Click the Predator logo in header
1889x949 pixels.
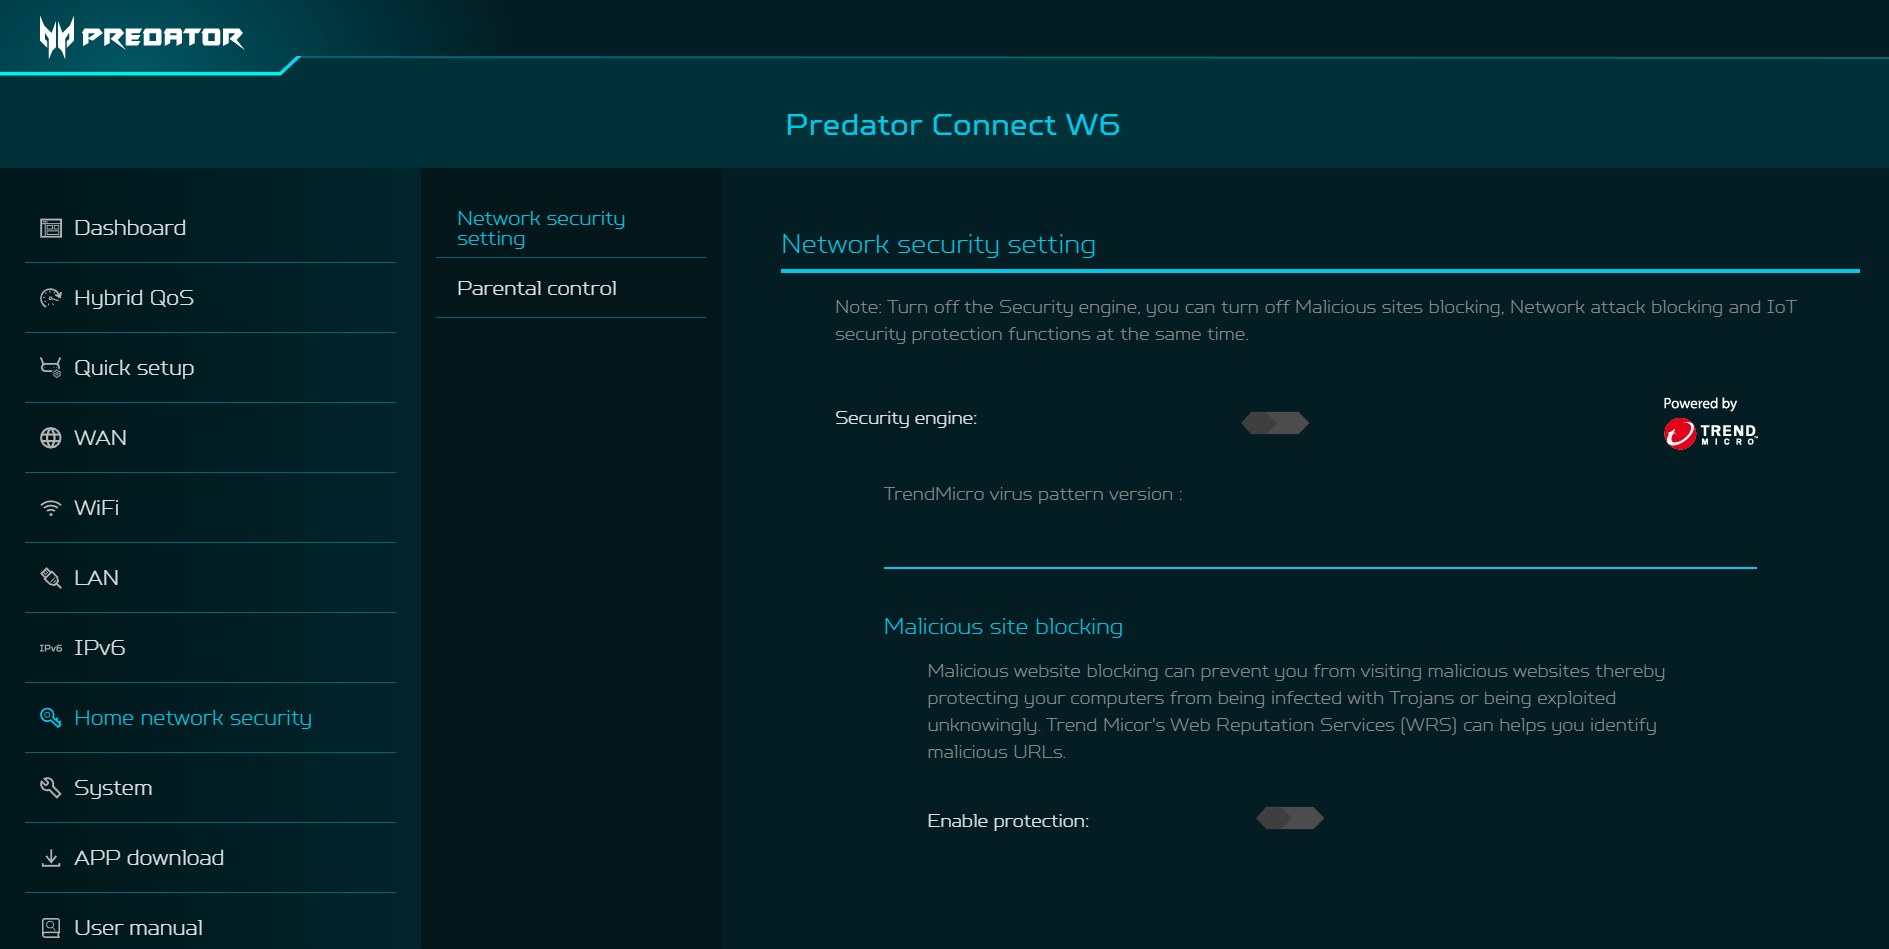click(x=141, y=37)
